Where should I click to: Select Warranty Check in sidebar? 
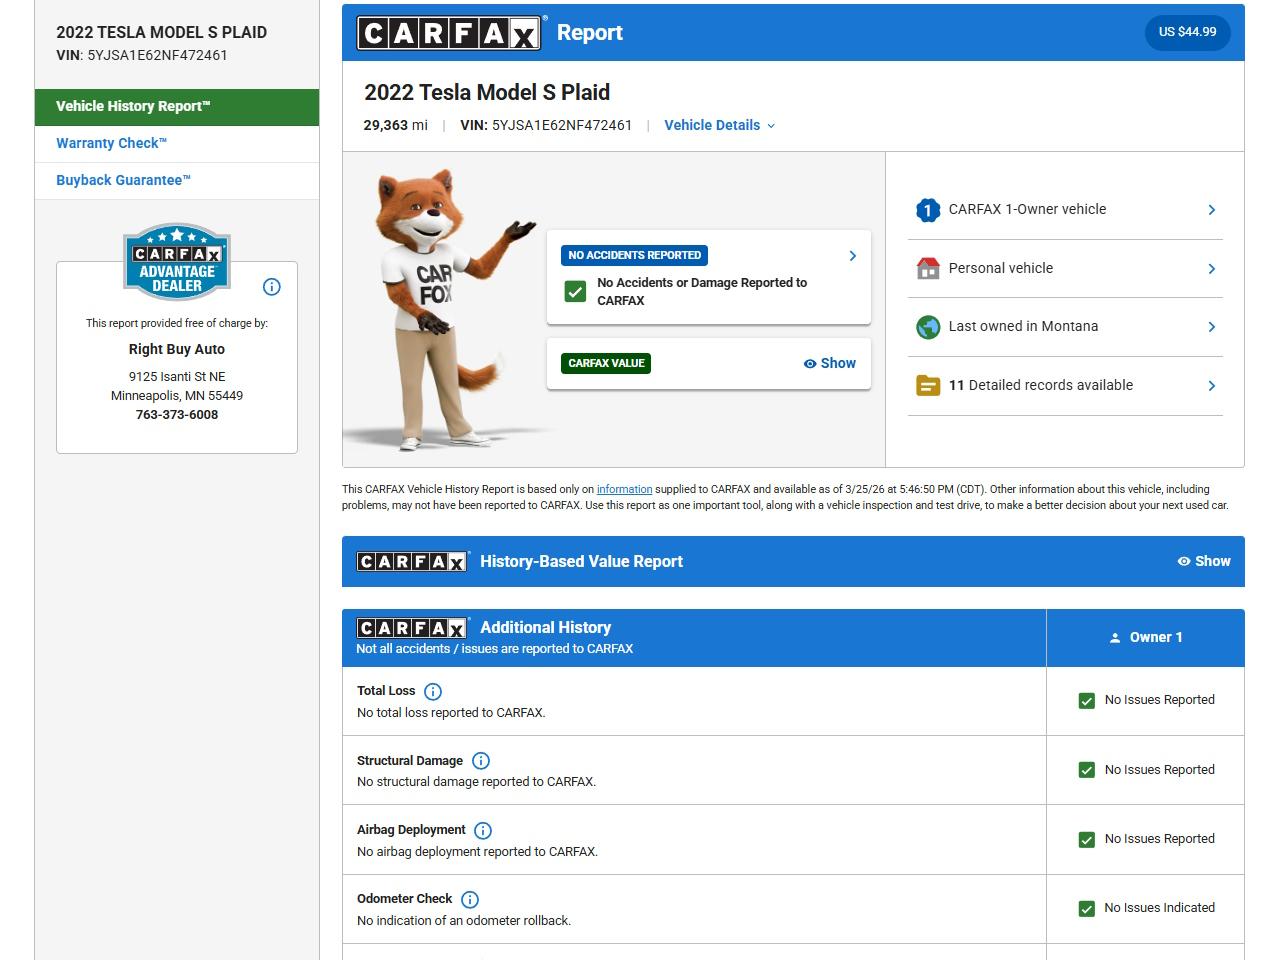click(x=112, y=143)
